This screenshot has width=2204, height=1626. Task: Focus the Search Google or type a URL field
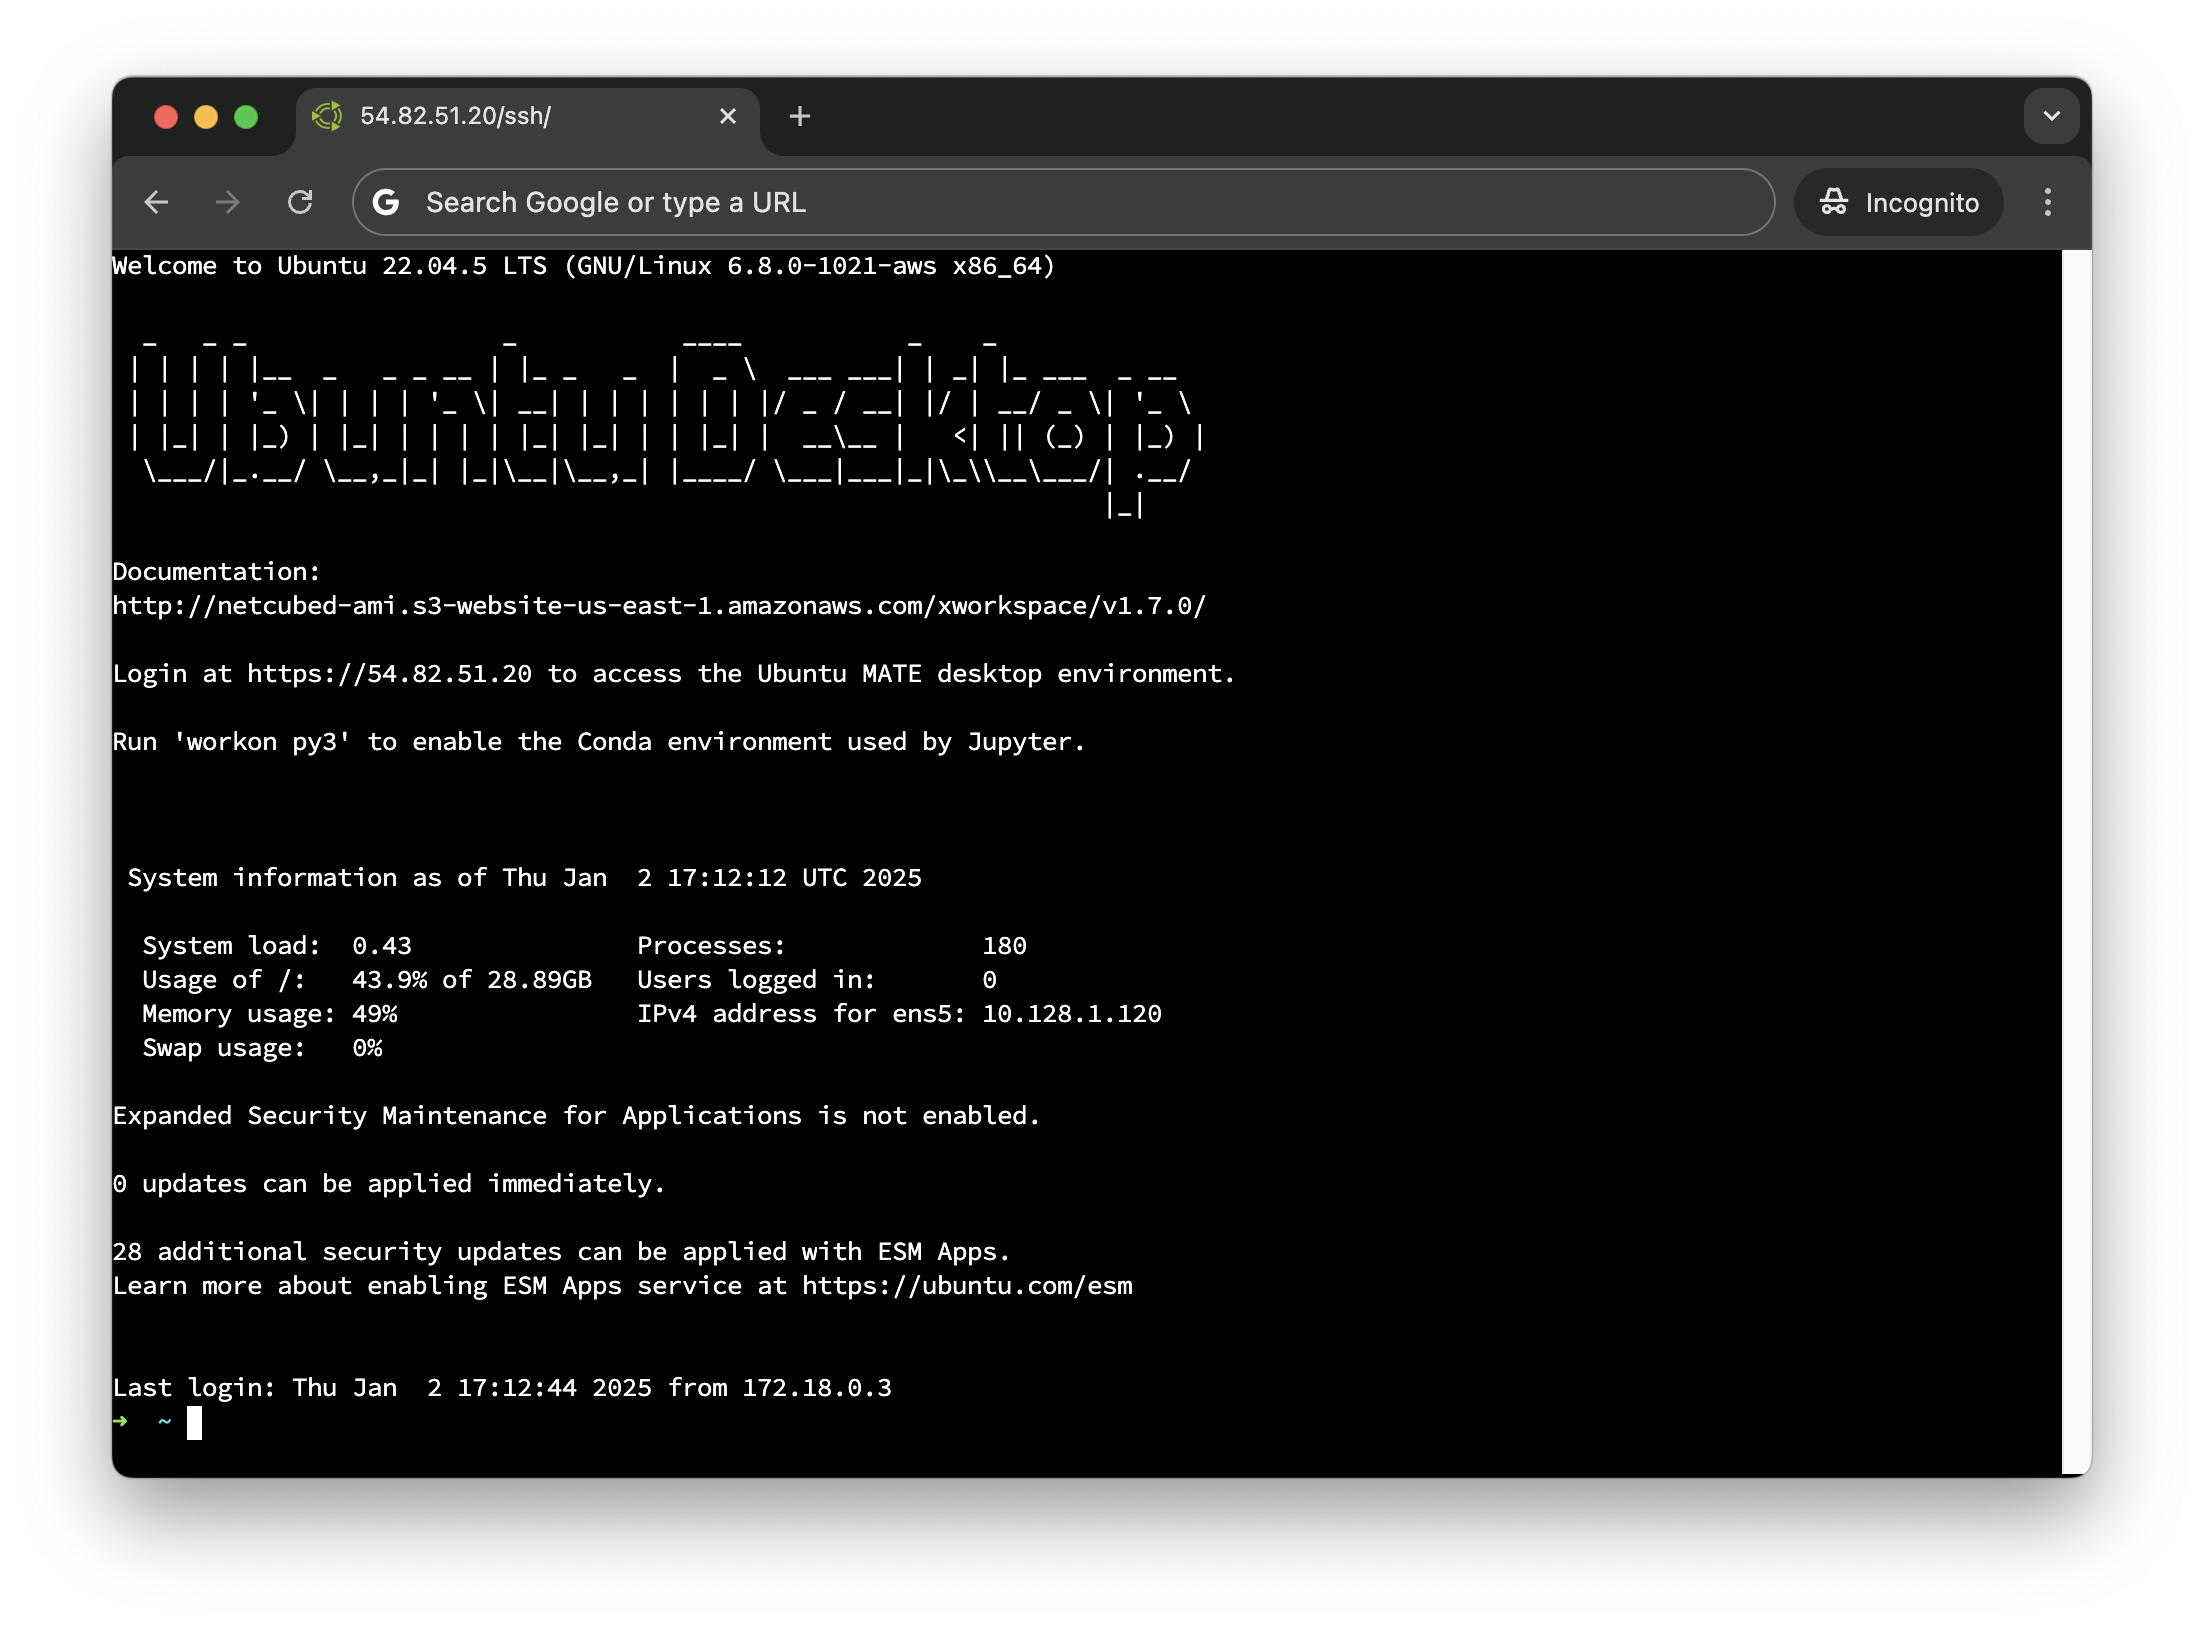tap(1064, 202)
